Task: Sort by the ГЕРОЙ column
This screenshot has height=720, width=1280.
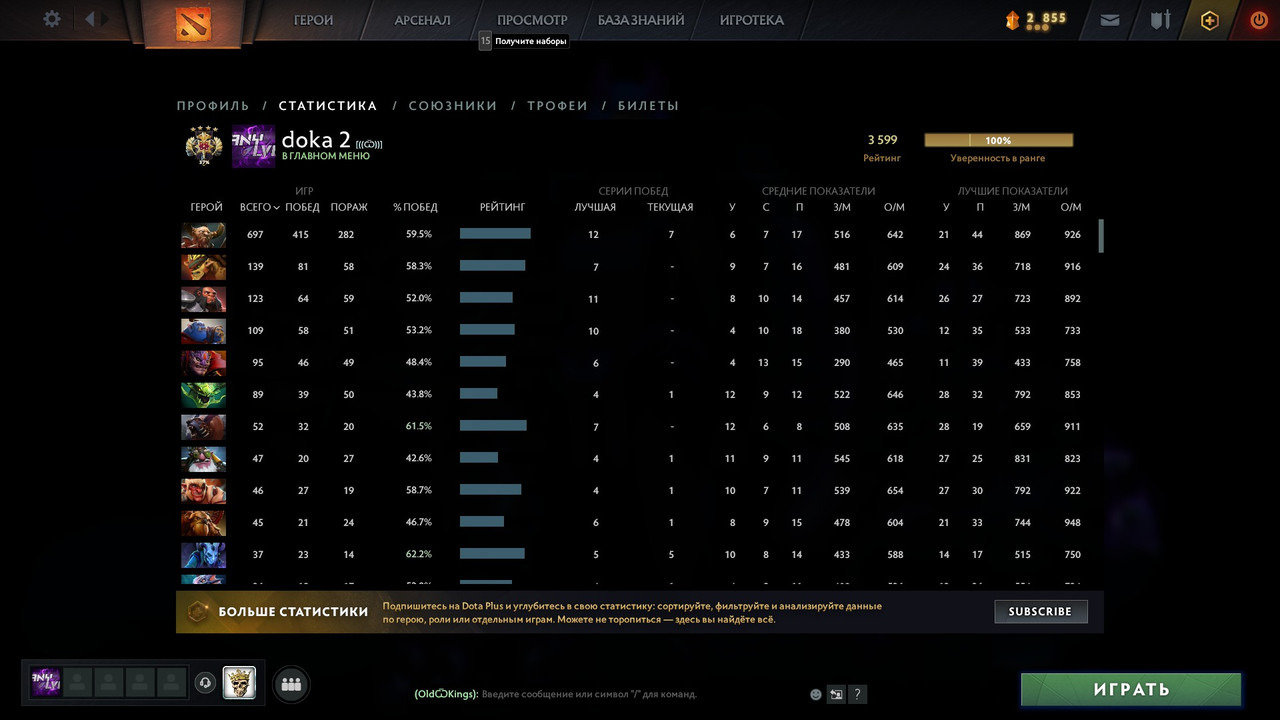Action: click(x=206, y=207)
